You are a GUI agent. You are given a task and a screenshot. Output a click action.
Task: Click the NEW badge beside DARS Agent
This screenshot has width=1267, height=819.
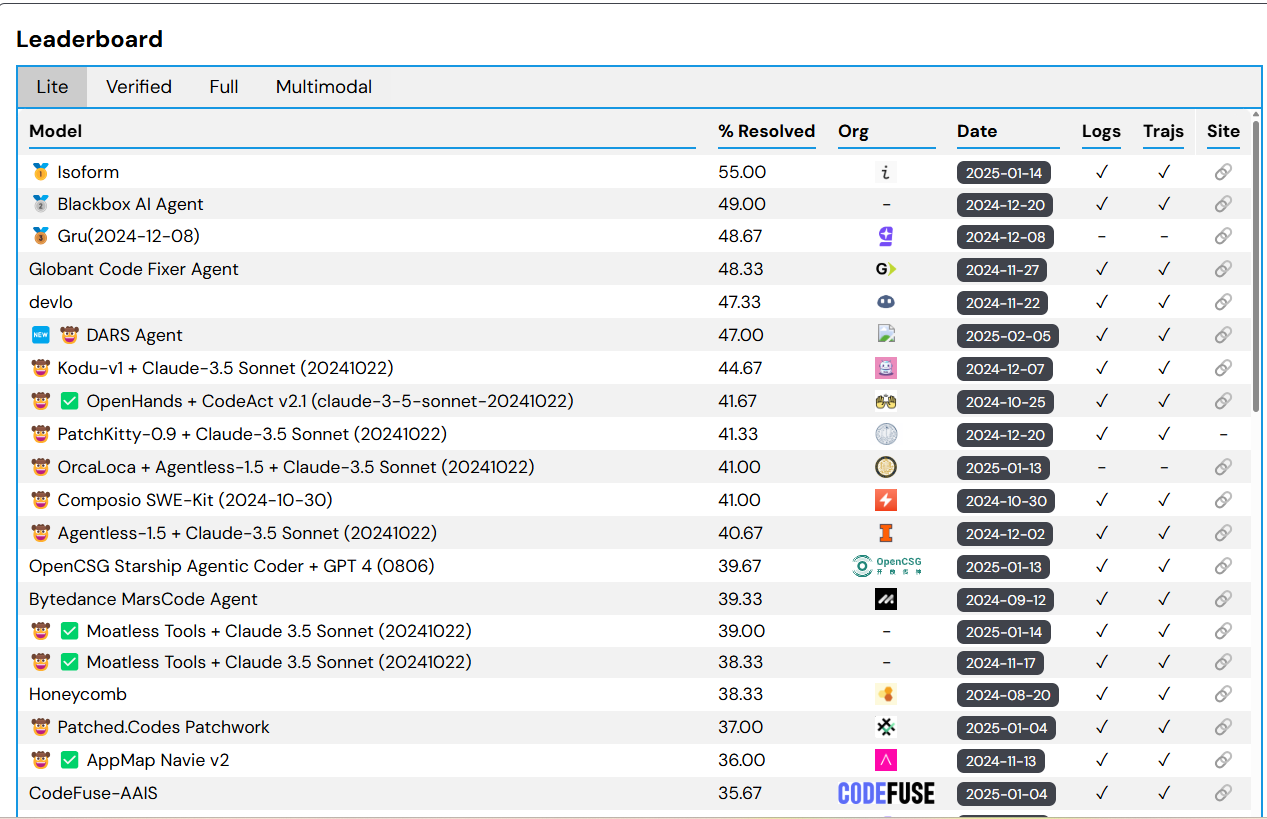tap(40, 335)
